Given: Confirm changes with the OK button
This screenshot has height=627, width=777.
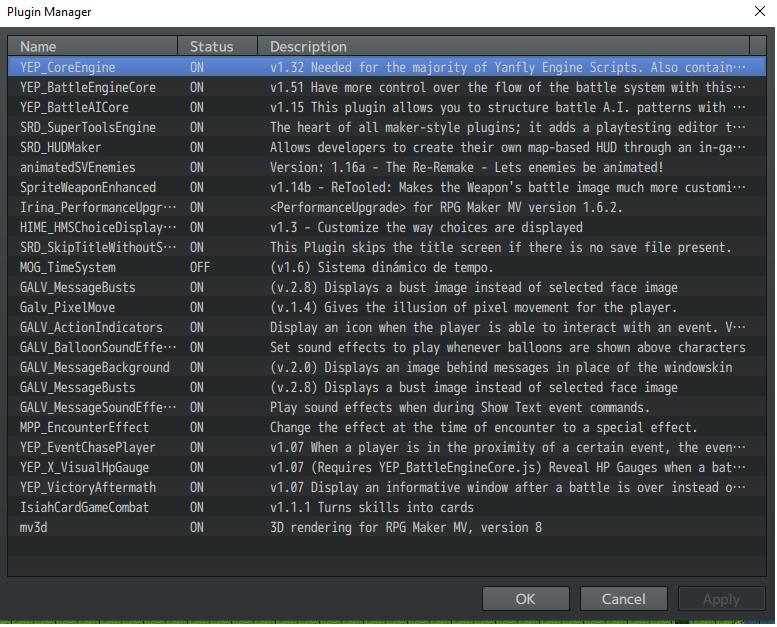Looking at the screenshot, I should [525, 599].
